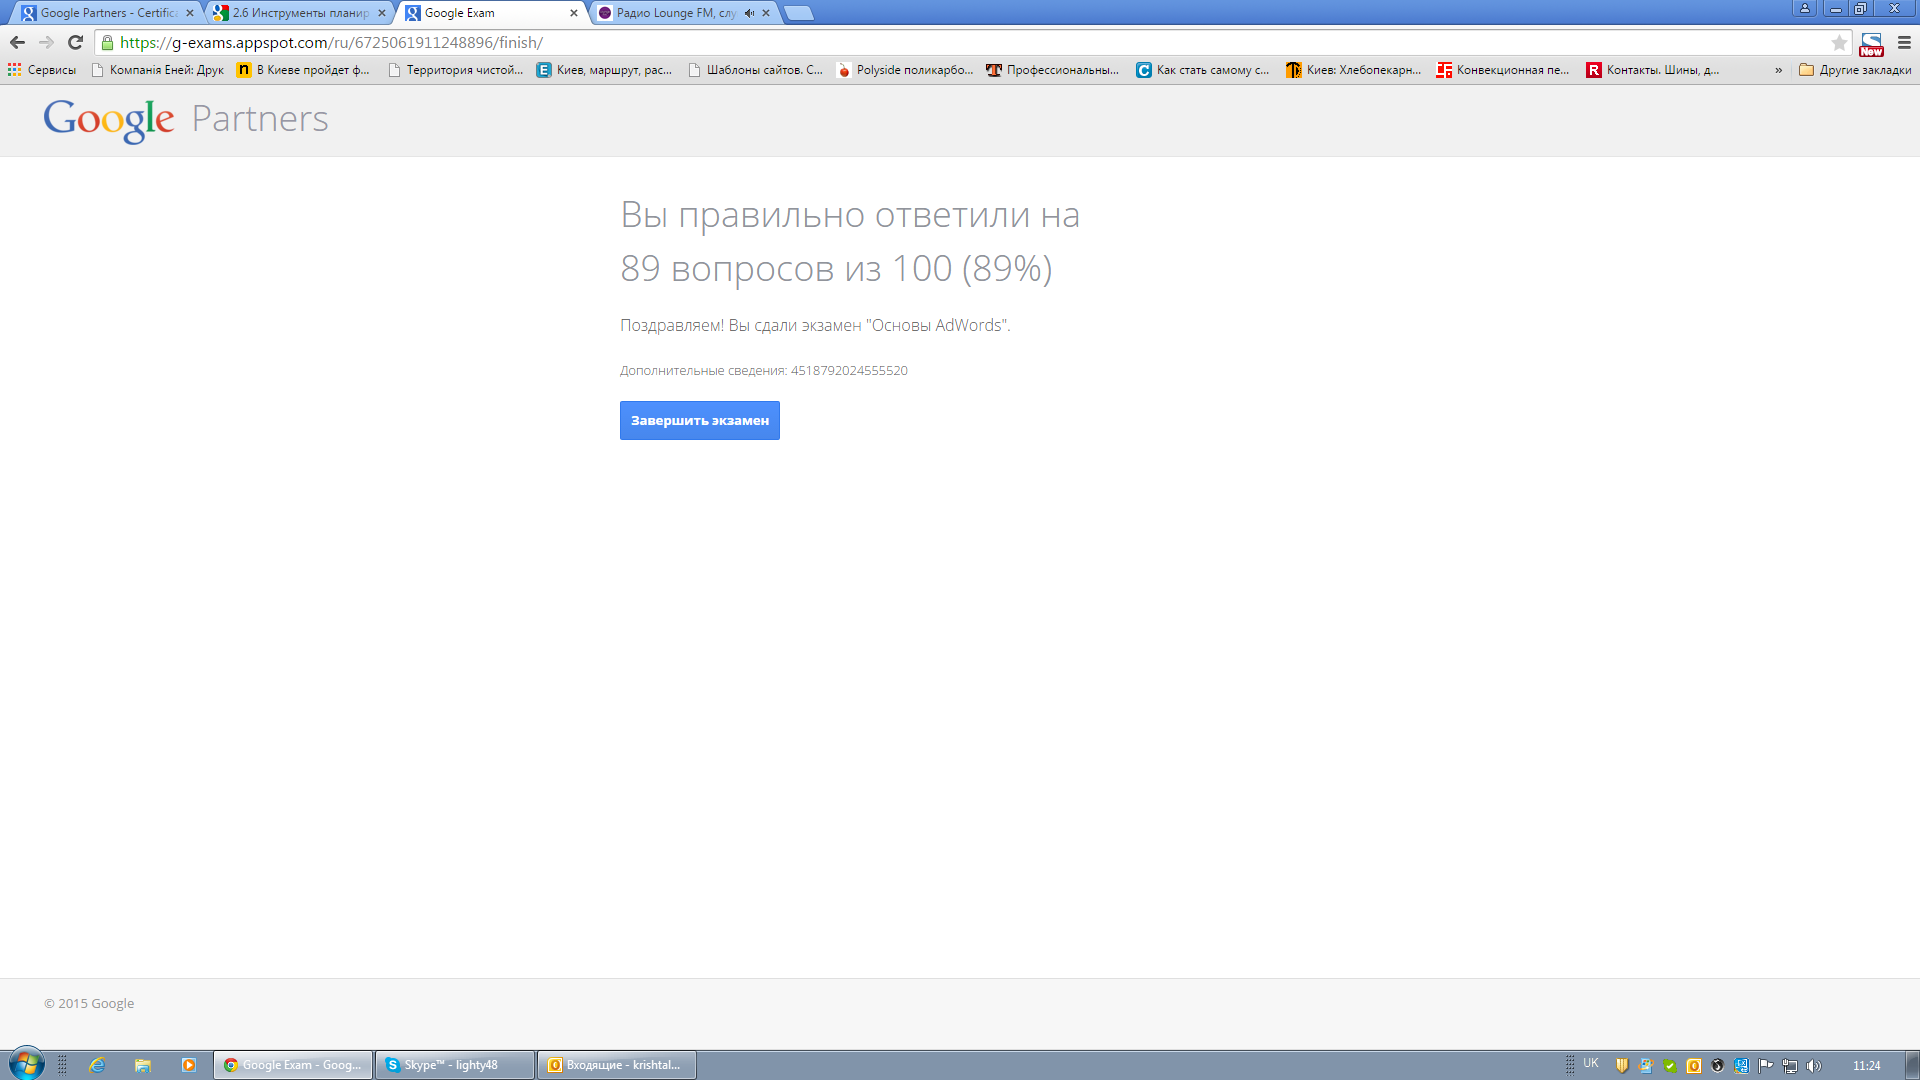Click the text 'Дополнительные сведения: 4518792024555520'
Screen dimensions: 1920x1080
tap(764, 371)
